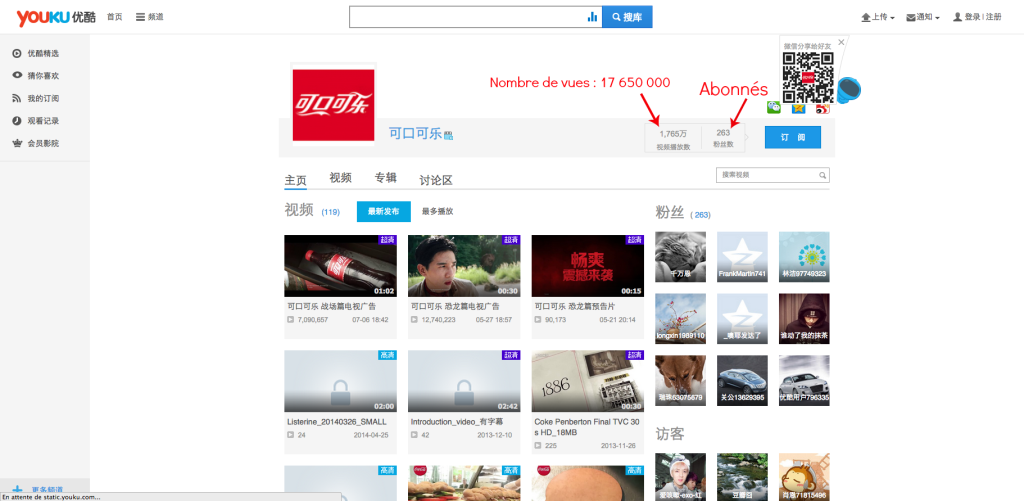Click the fans count (263) link
Image resolution: width=1024 pixels, height=501 pixels.
[701, 215]
